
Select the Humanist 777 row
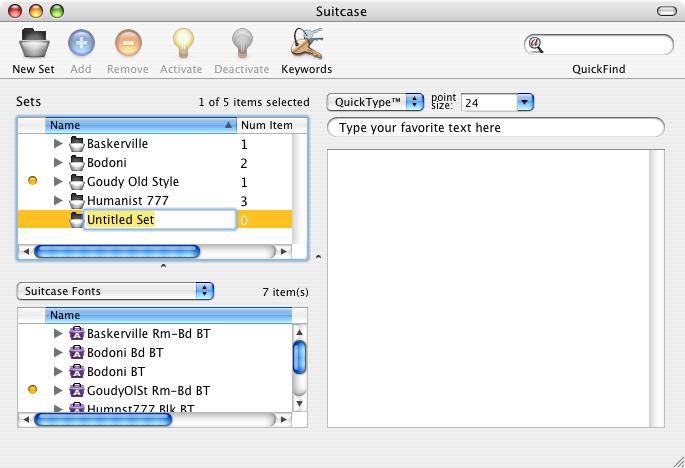(155, 201)
